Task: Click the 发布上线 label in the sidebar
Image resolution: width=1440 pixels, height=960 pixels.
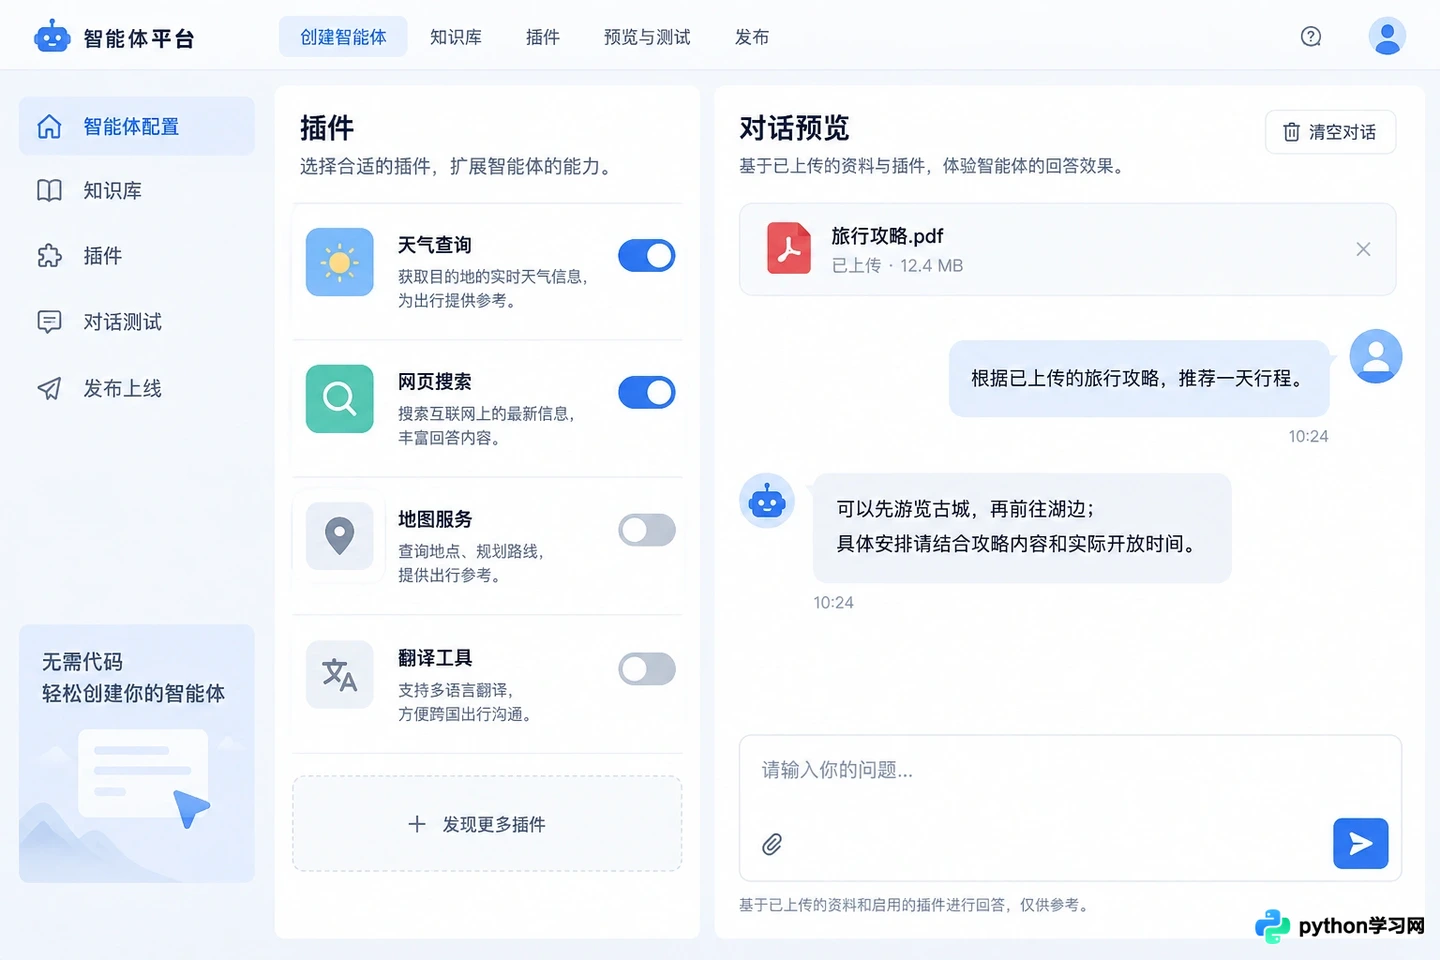Action: 122,388
